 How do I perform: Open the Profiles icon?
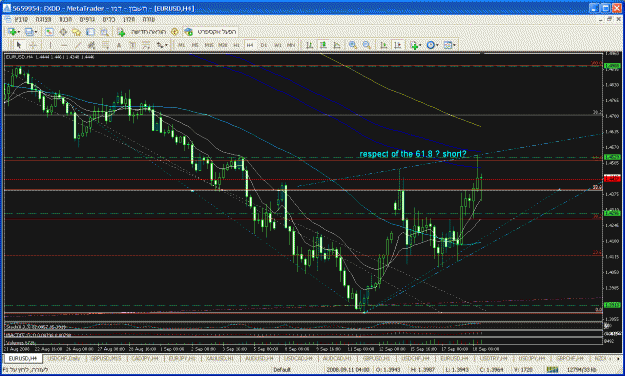click(x=29, y=32)
